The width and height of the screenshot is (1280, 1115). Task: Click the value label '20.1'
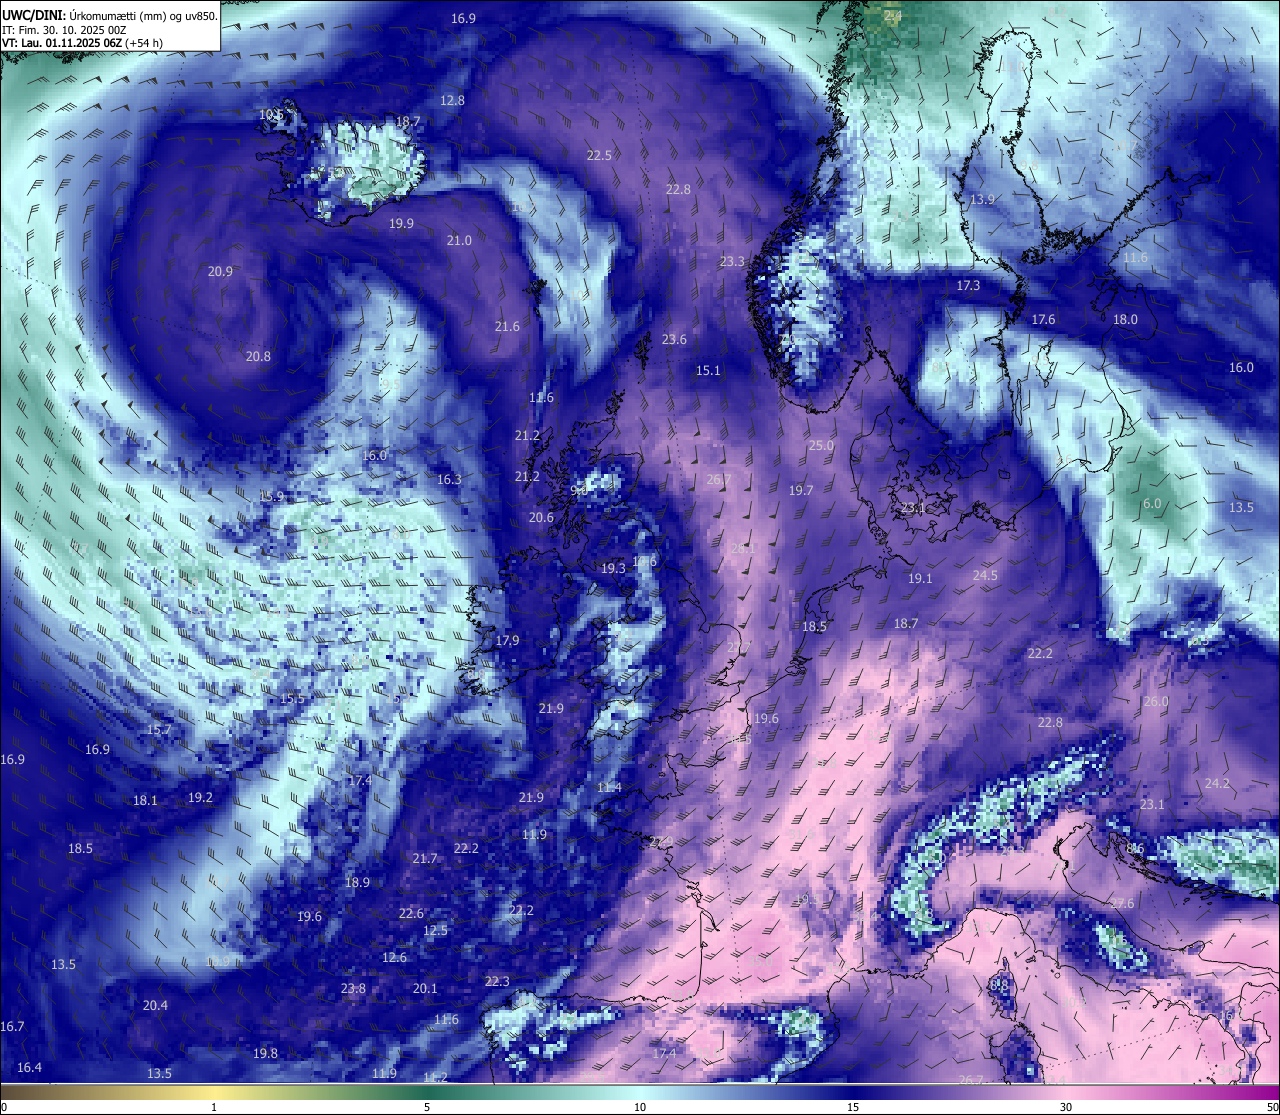pyautogui.click(x=425, y=989)
